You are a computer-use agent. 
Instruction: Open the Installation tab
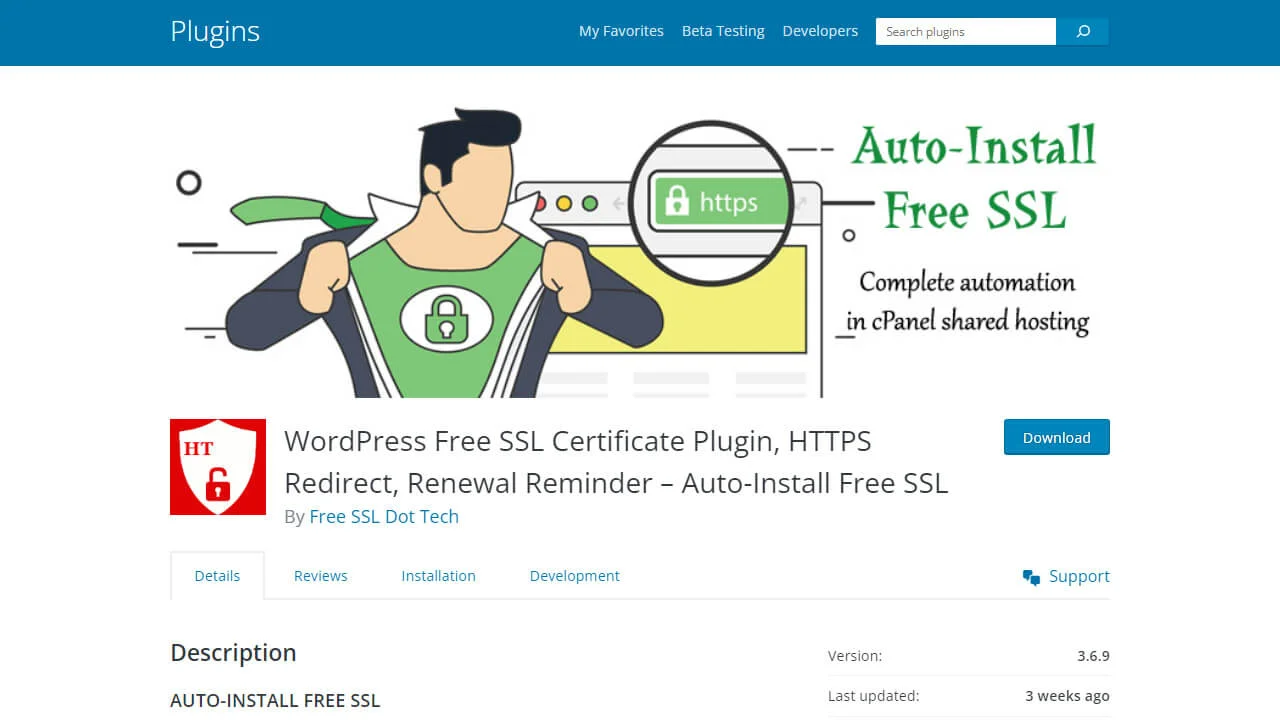[438, 576]
